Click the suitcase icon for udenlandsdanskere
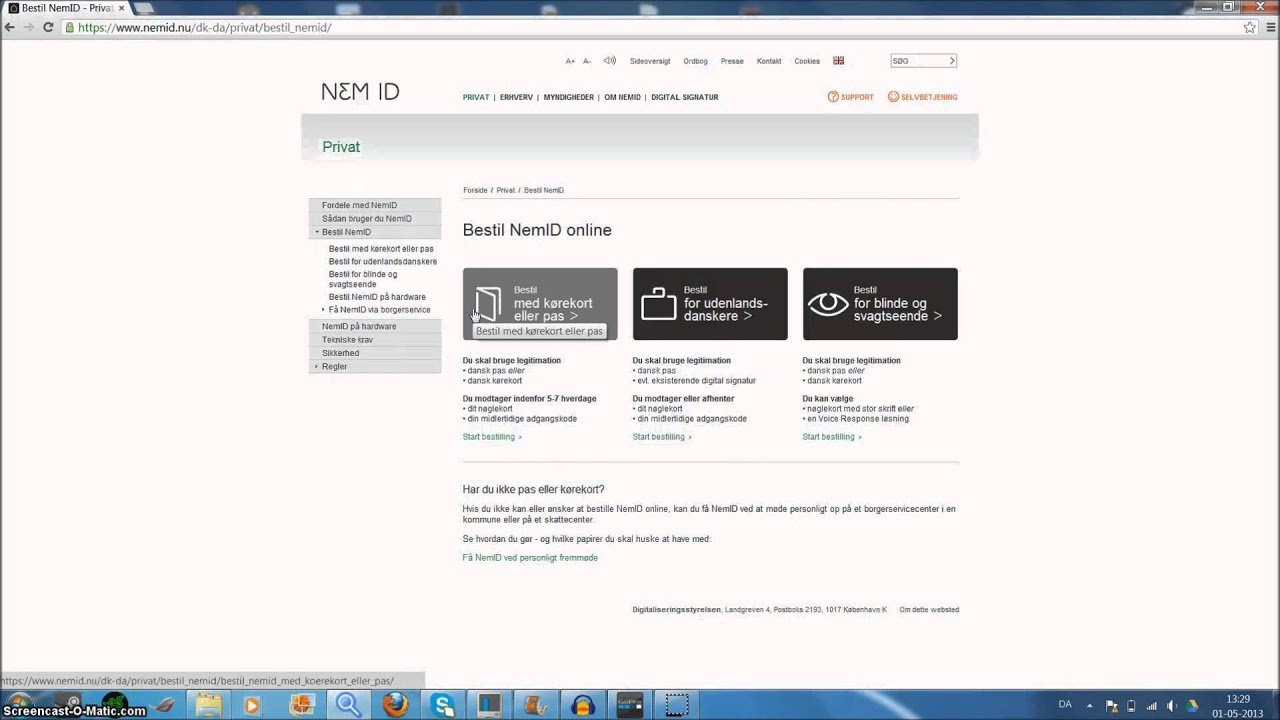Image resolution: width=1280 pixels, height=720 pixels. 658,304
